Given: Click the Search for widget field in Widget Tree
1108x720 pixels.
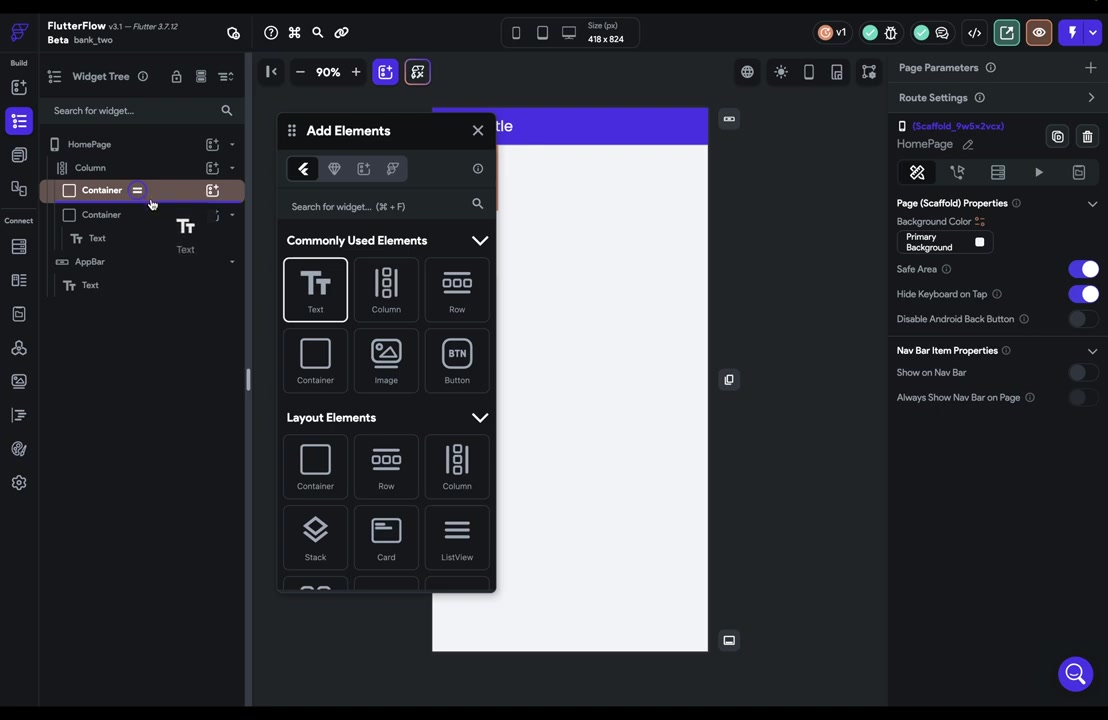Looking at the screenshot, I should [142, 111].
